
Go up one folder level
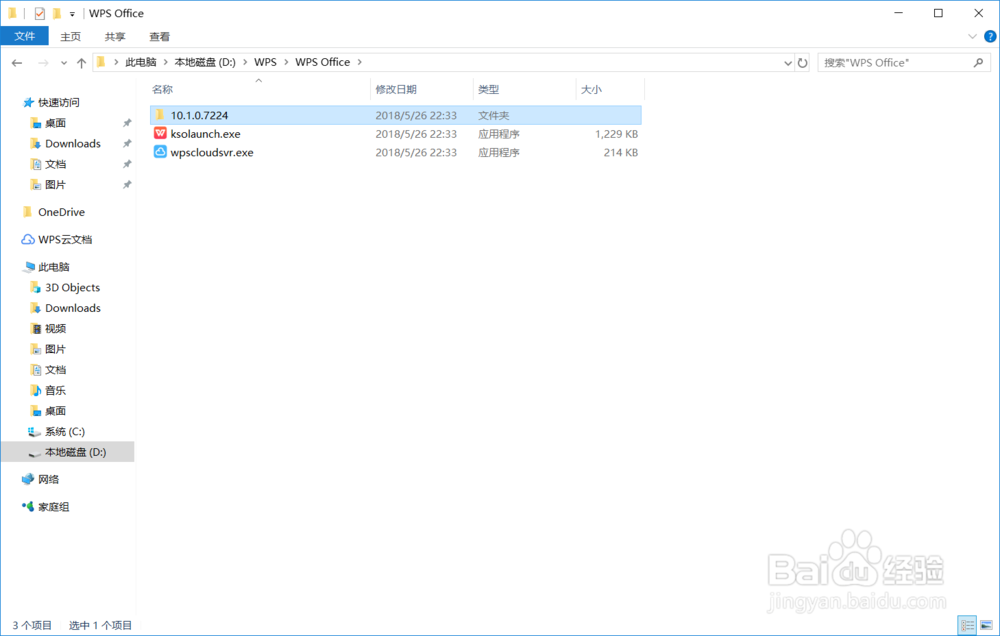tap(81, 63)
